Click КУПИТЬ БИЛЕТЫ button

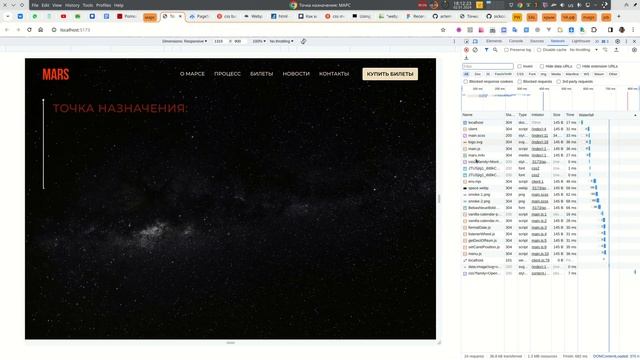point(390,74)
